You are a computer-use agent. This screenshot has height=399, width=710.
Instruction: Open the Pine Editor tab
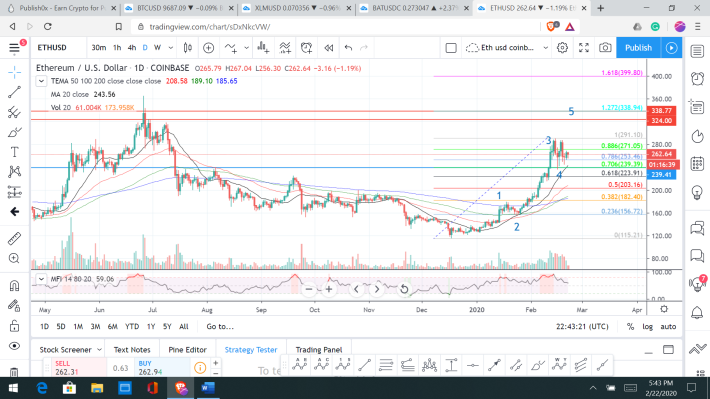[187, 350]
